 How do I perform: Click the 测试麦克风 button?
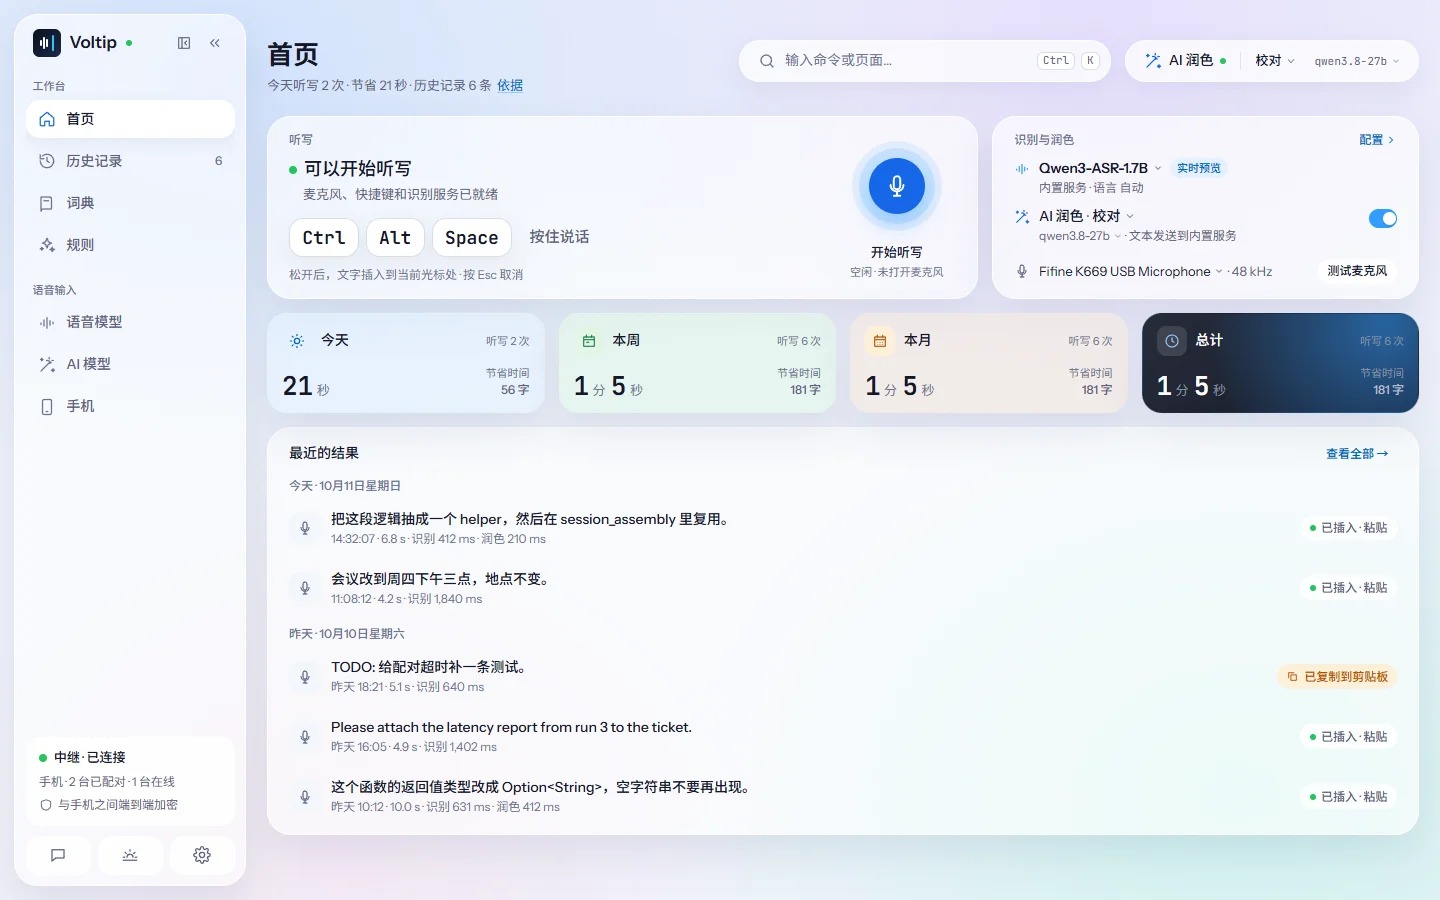tap(1357, 271)
